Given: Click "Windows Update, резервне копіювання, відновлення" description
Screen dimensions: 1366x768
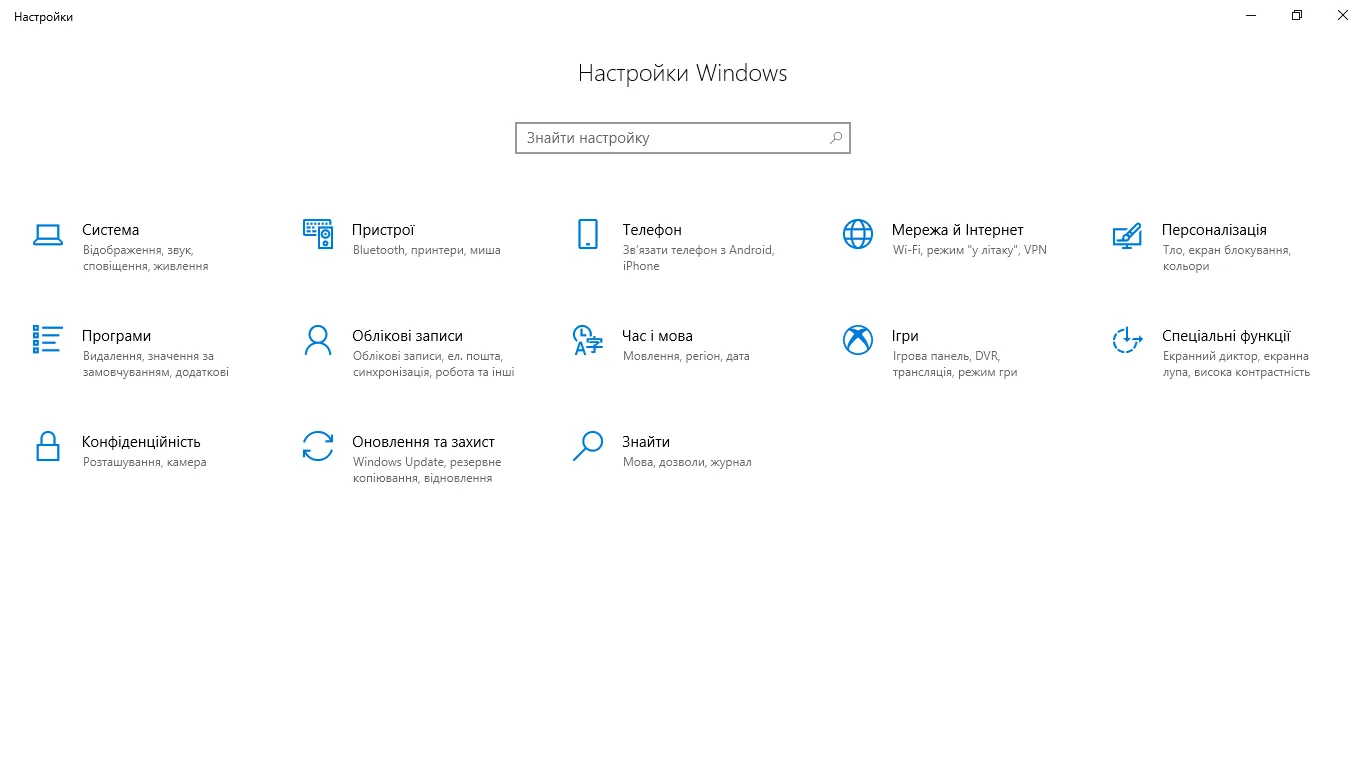Looking at the screenshot, I should [427, 470].
